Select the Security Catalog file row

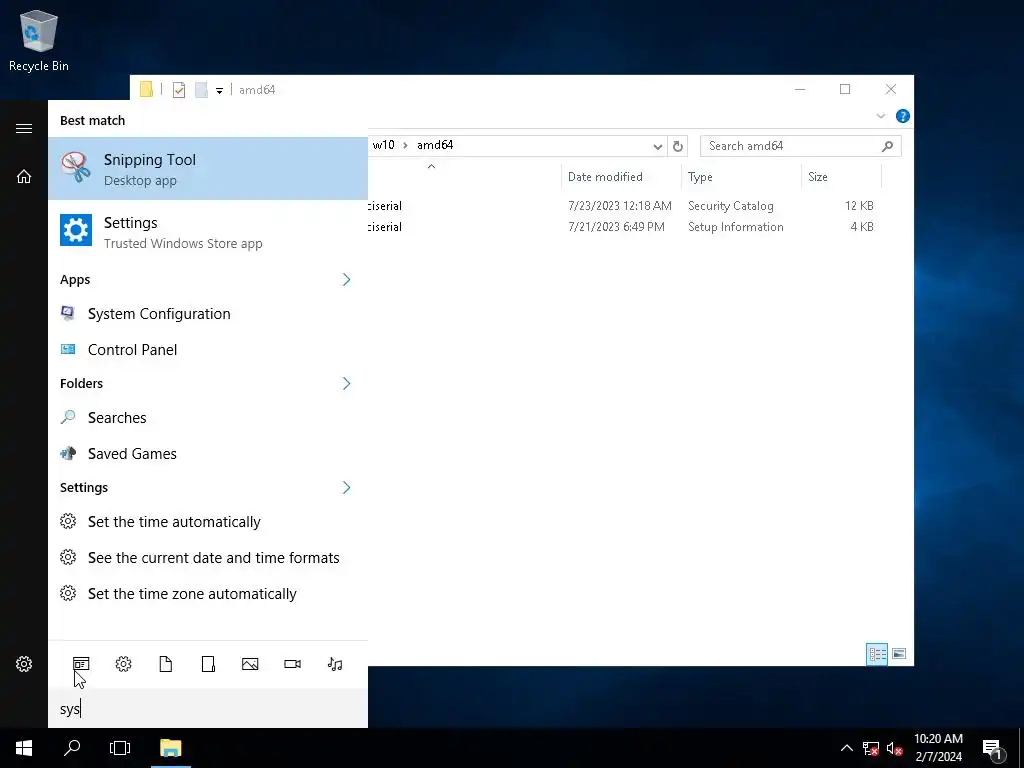624,206
